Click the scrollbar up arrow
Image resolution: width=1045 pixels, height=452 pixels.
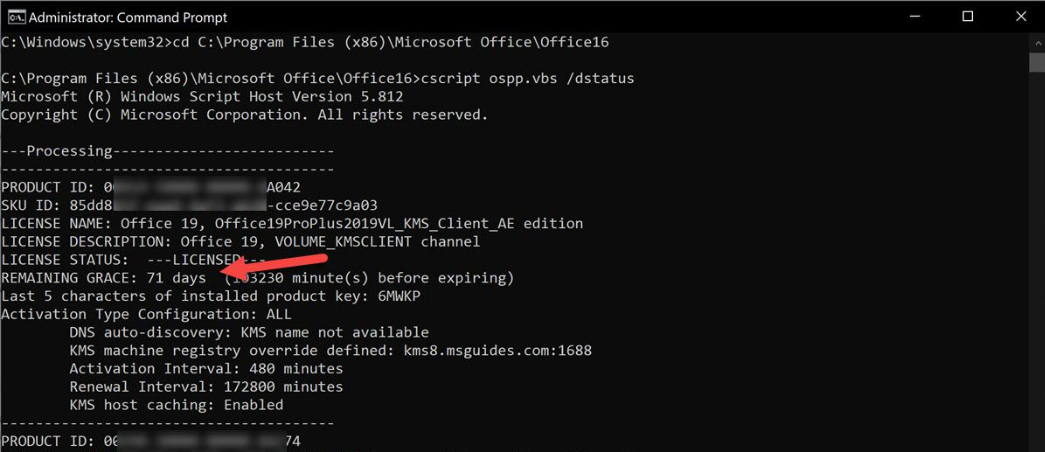pos(1037,41)
